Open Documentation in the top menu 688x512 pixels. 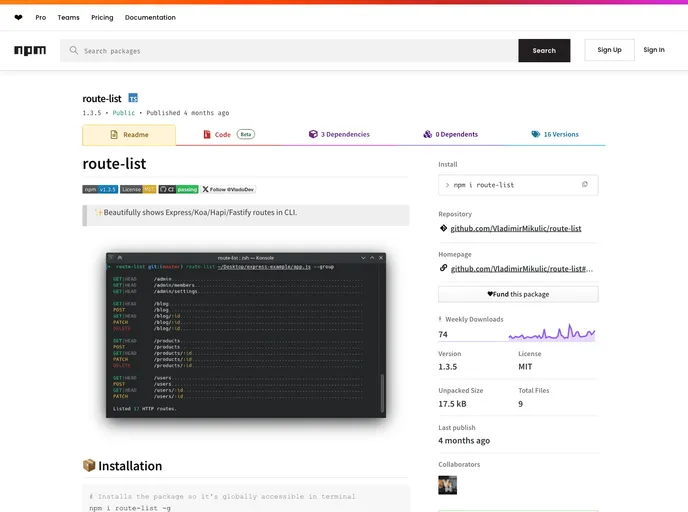click(x=150, y=17)
